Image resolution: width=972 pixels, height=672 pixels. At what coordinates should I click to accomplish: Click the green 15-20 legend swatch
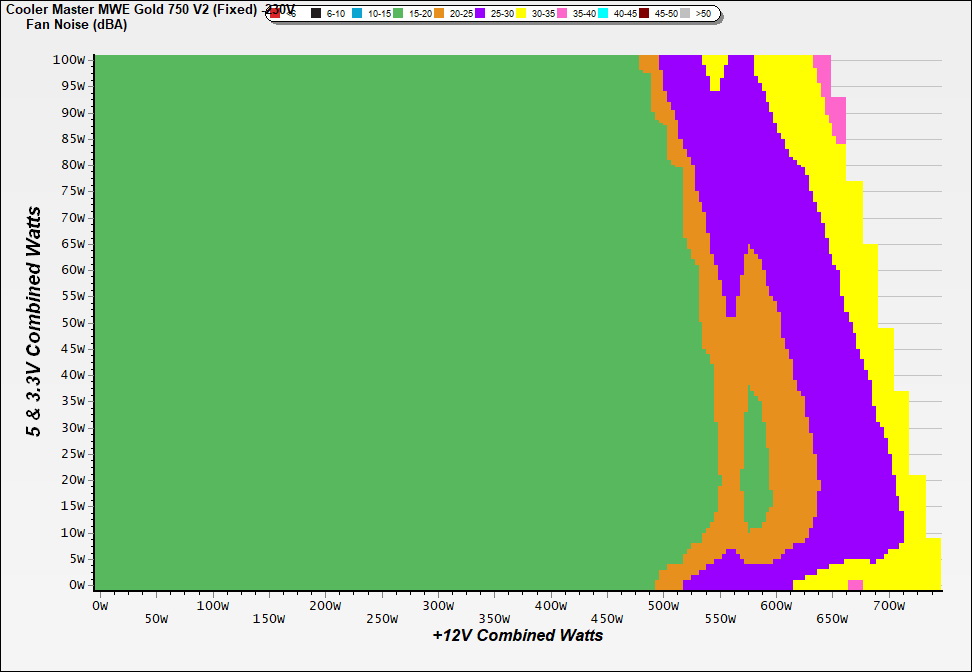[398, 14]
